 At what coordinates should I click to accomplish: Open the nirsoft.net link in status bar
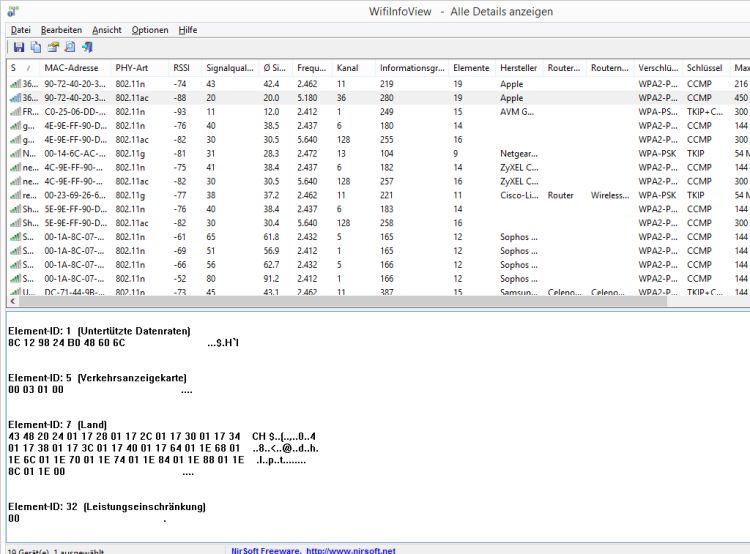[x=351, y=550]
